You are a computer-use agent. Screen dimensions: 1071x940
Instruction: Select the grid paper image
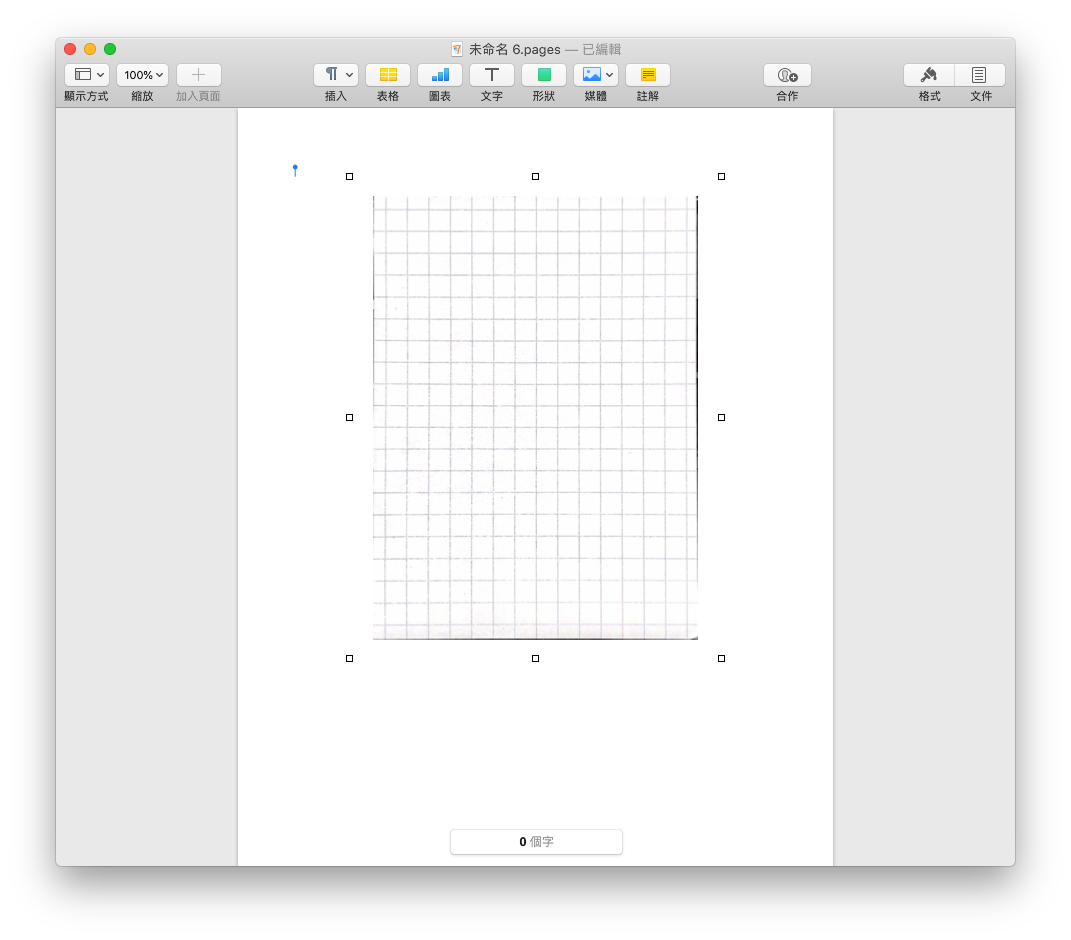[536, 417]
